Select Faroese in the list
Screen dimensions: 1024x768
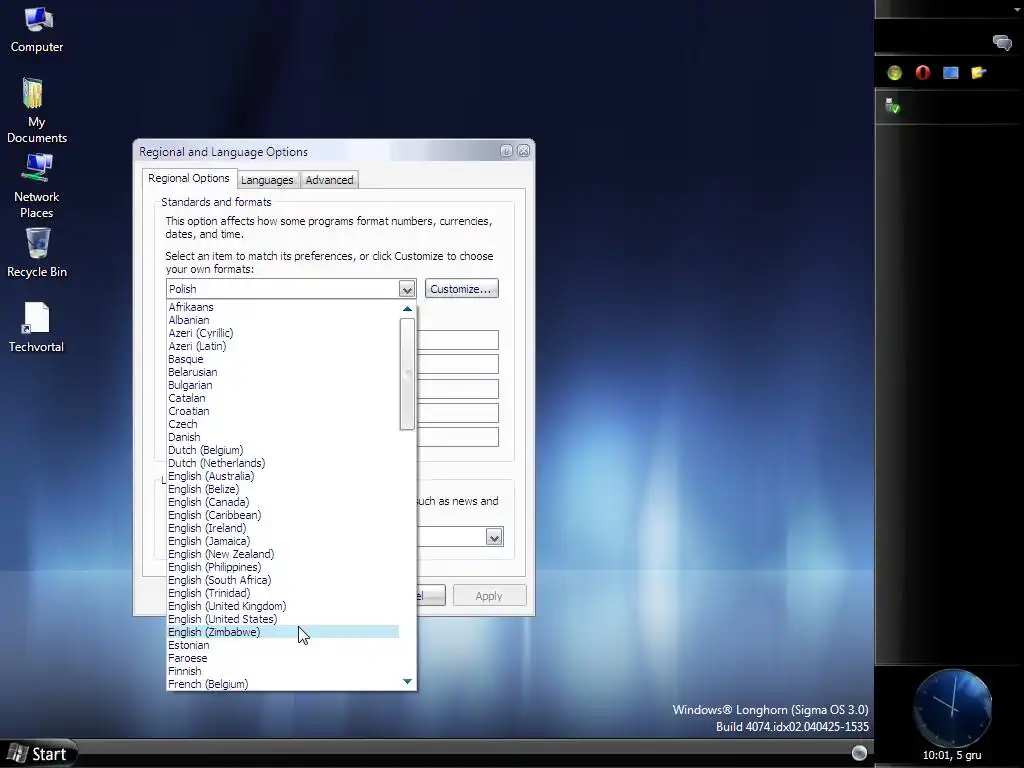(283, 658)
